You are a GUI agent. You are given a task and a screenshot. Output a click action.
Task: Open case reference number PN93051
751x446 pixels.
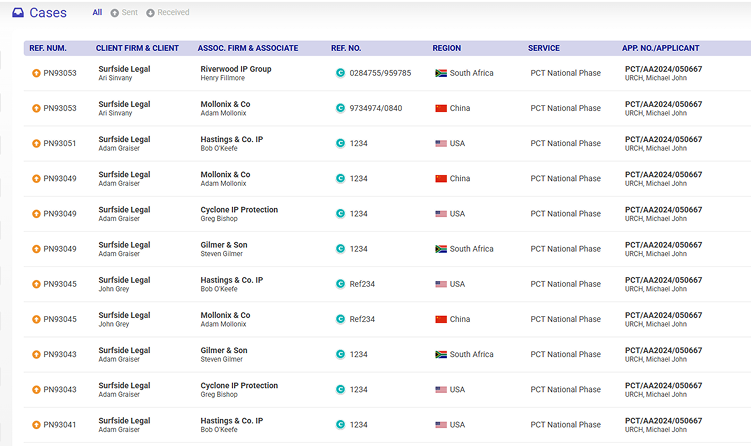click(60, 143)
